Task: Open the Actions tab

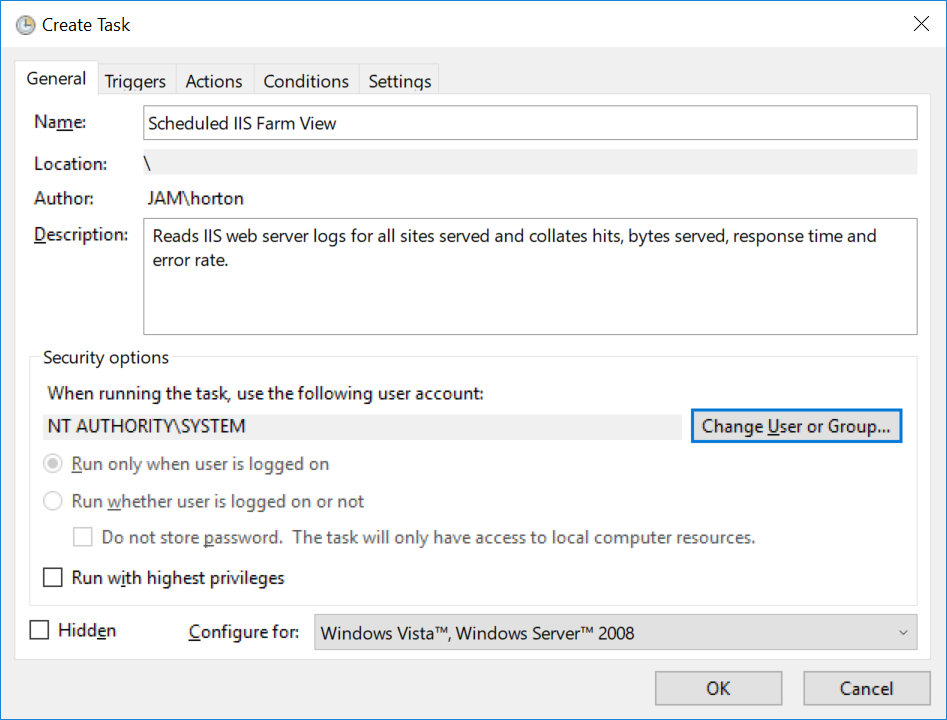Action: coord(214,81)
